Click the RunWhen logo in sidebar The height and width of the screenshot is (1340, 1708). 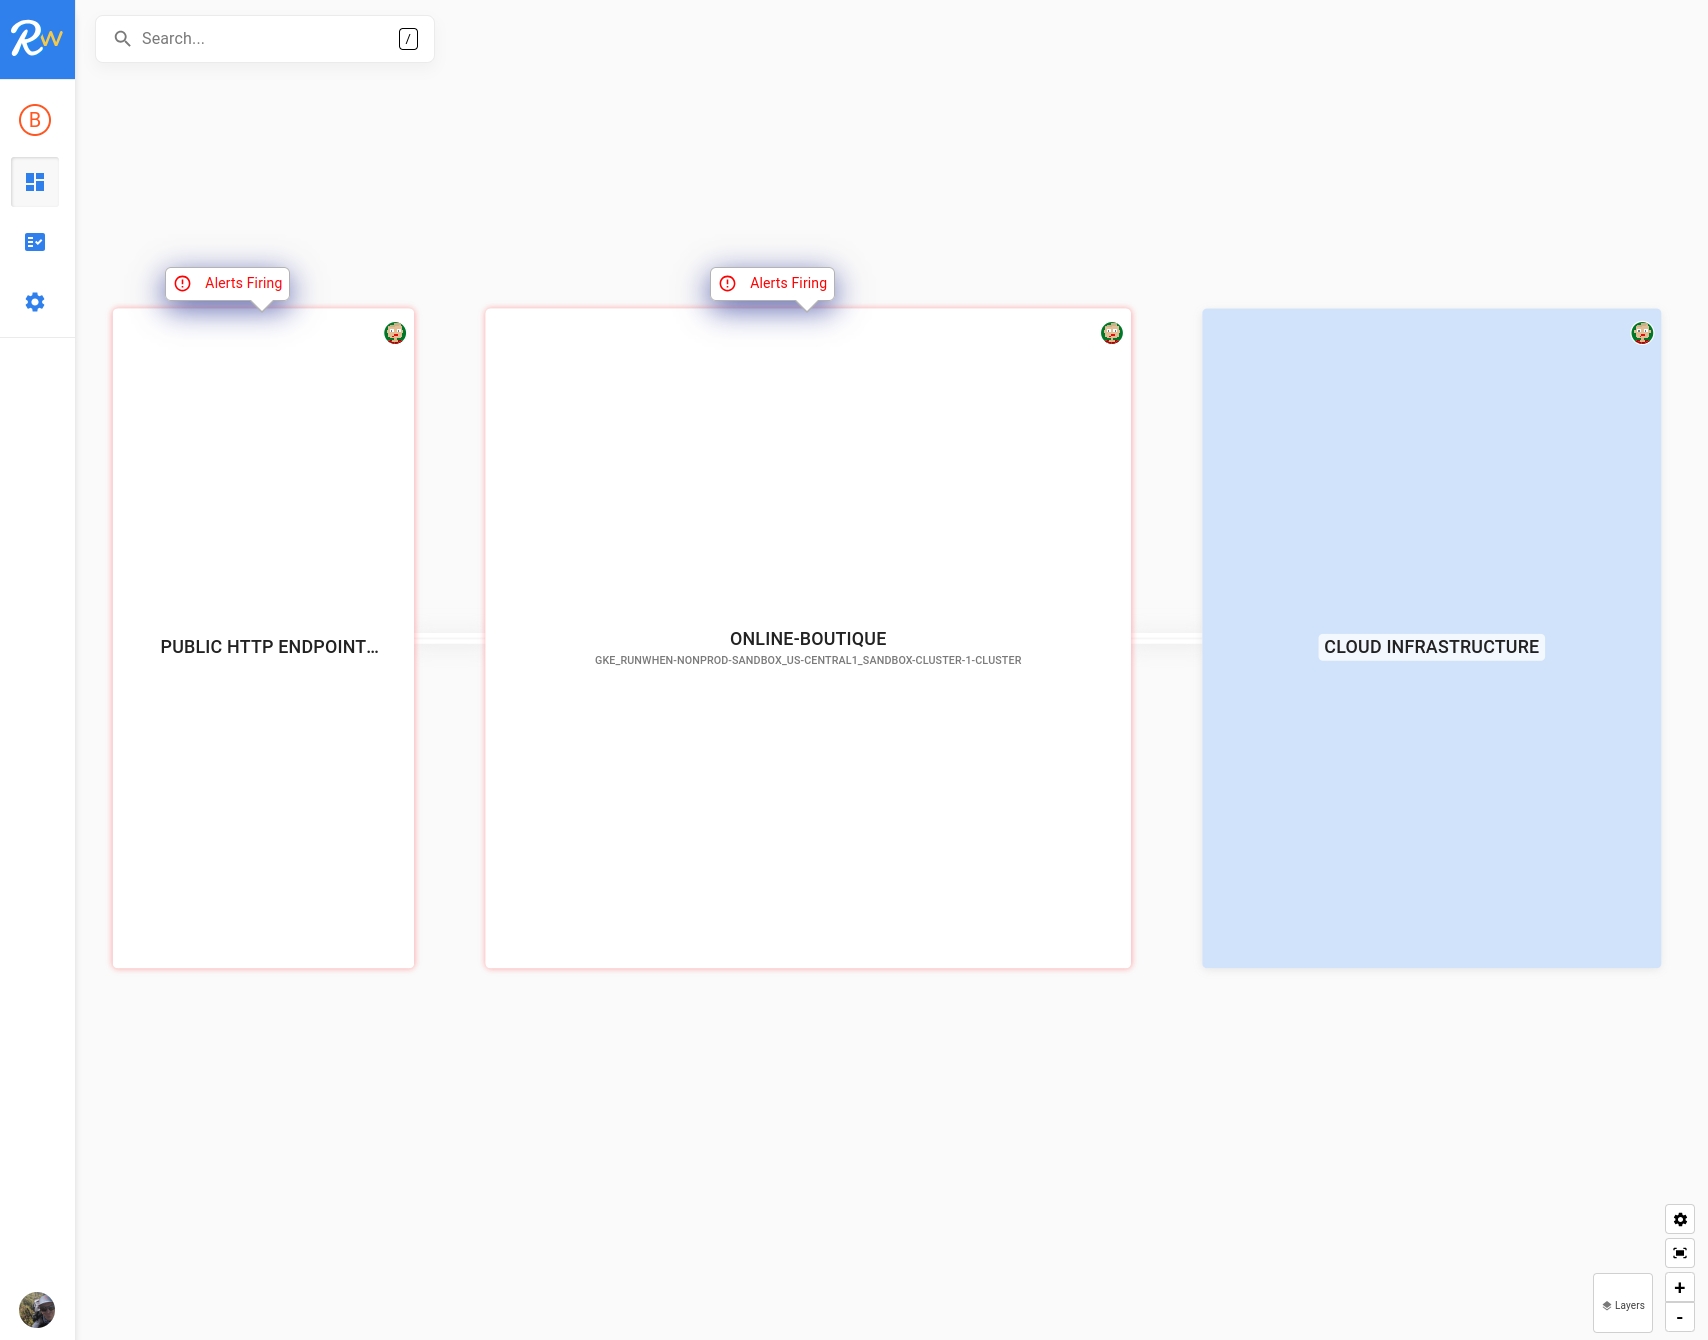click(x=37, y=39)
